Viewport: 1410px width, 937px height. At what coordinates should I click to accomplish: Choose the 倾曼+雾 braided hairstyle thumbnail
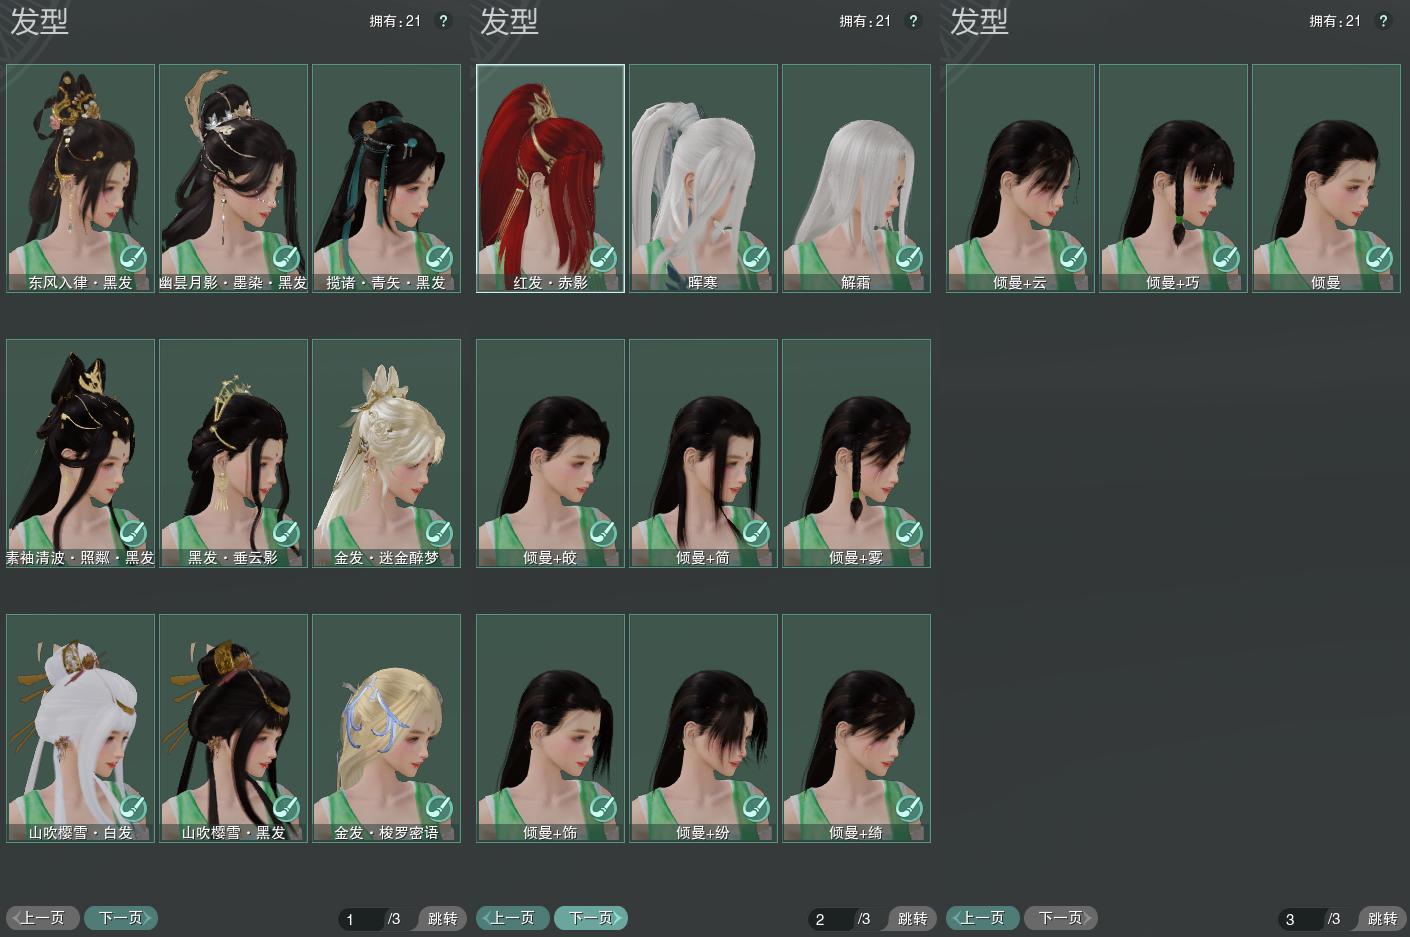pos(857,454)
